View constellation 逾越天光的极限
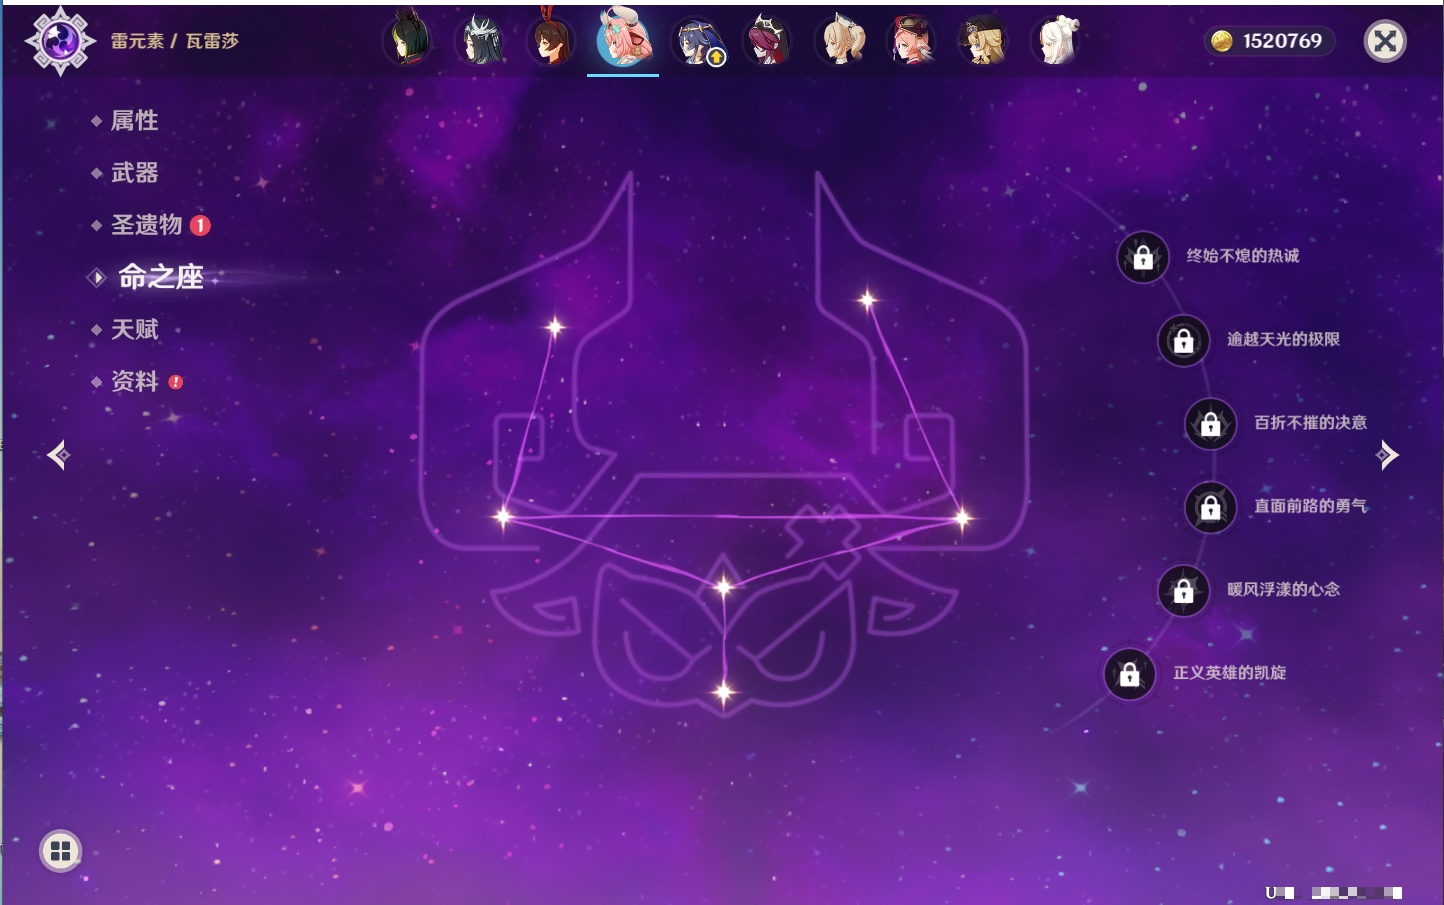1444x905 pixels. (x=1283, y=340)
